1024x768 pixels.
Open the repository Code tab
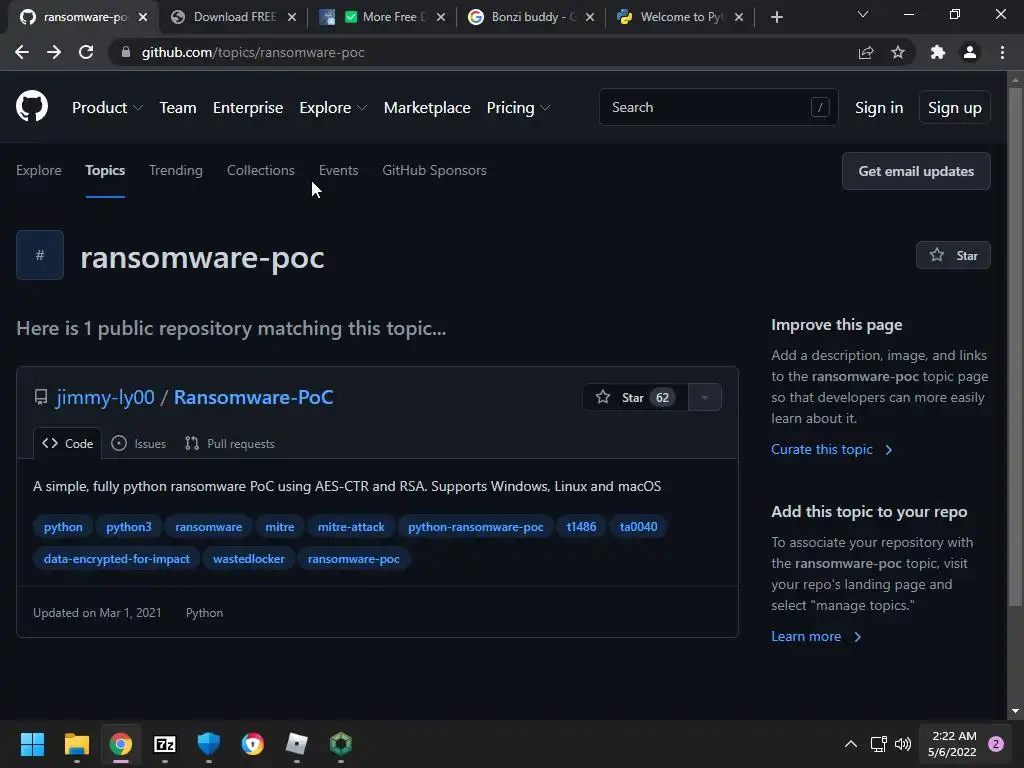tap(67, 443)
